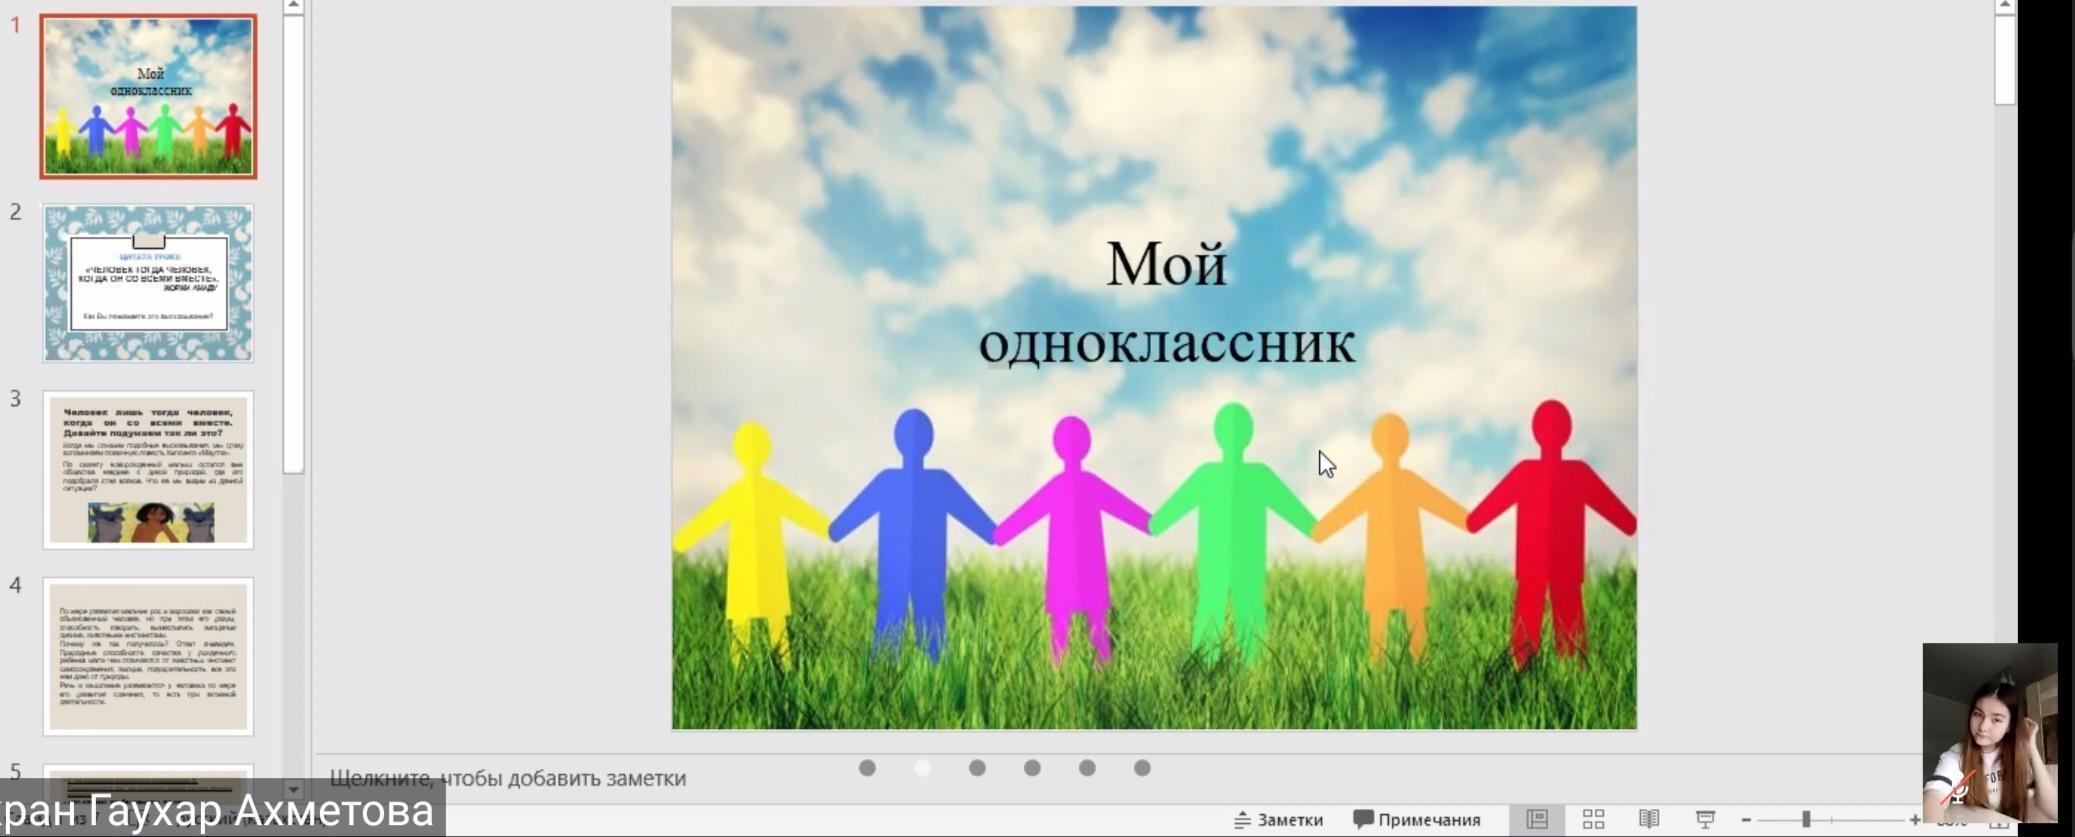Screen dimensions: 2075x837
Task: Select slide 1 thumbnail
Action: pyautogui.click(x=148, y=97)
